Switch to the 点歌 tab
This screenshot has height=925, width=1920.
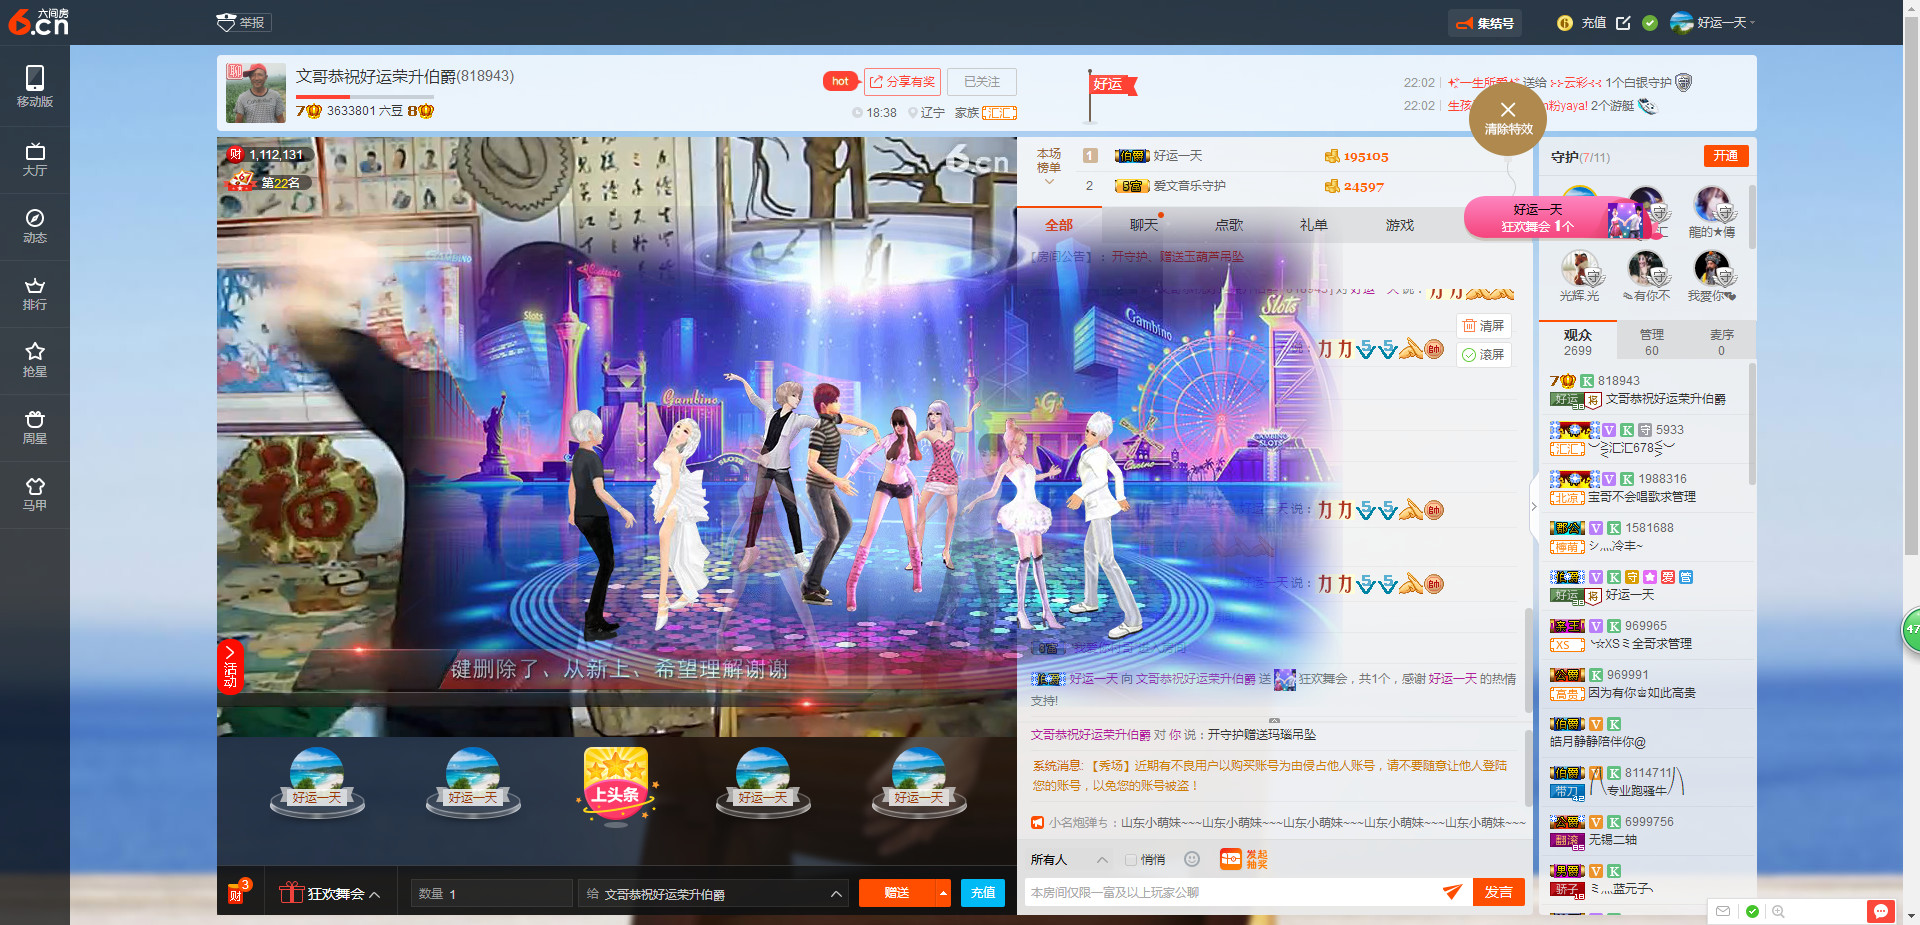click(1229, 225)
